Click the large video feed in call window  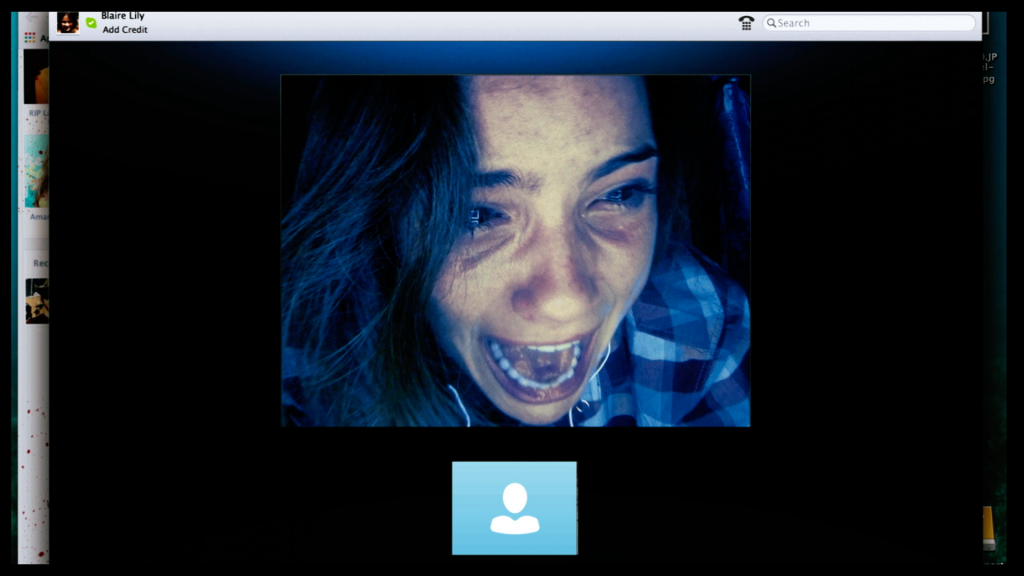click(515, 250)
